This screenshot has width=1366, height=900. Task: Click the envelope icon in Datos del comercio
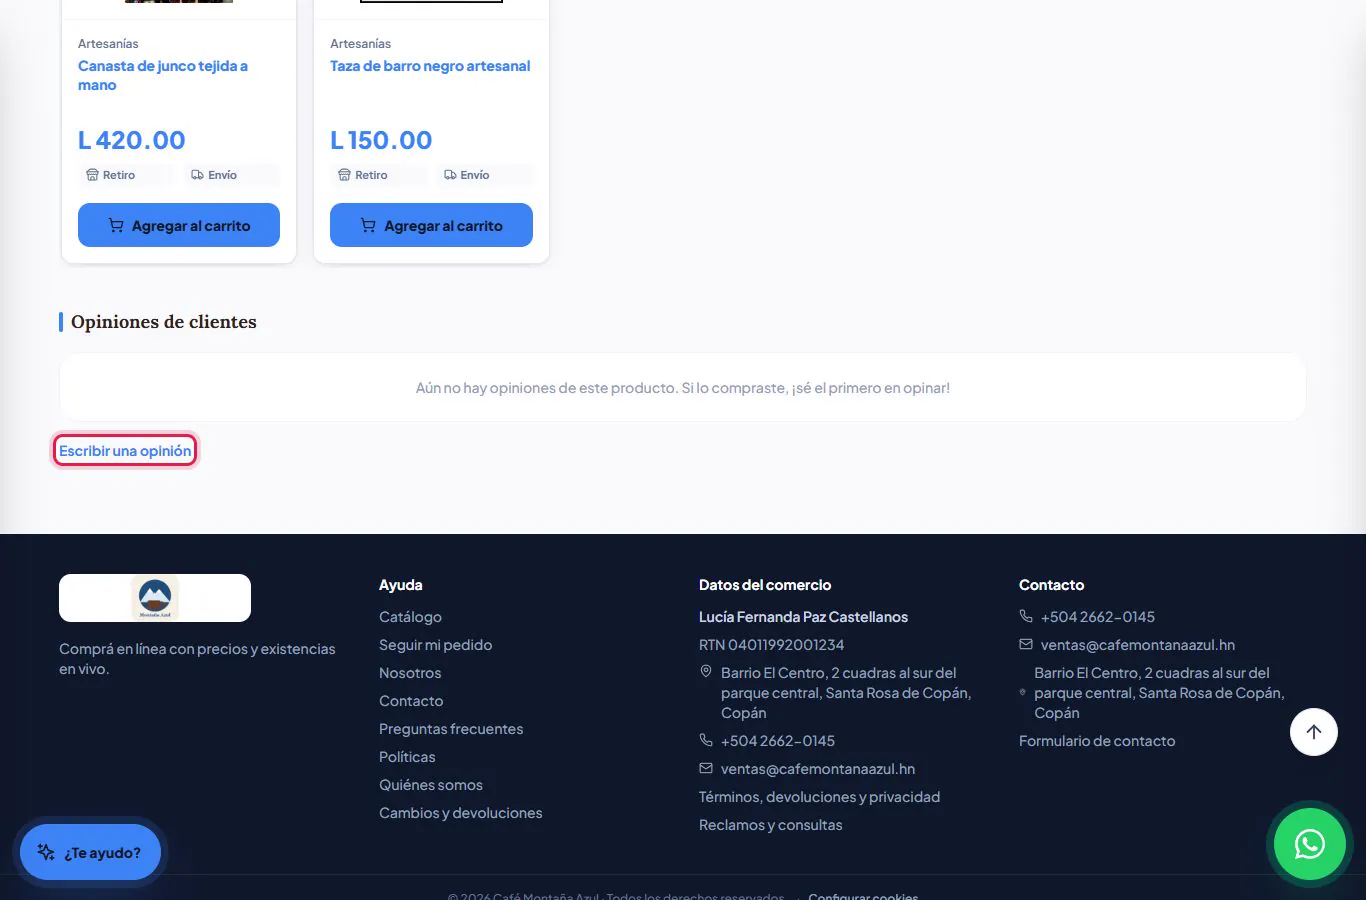[706, 768]
